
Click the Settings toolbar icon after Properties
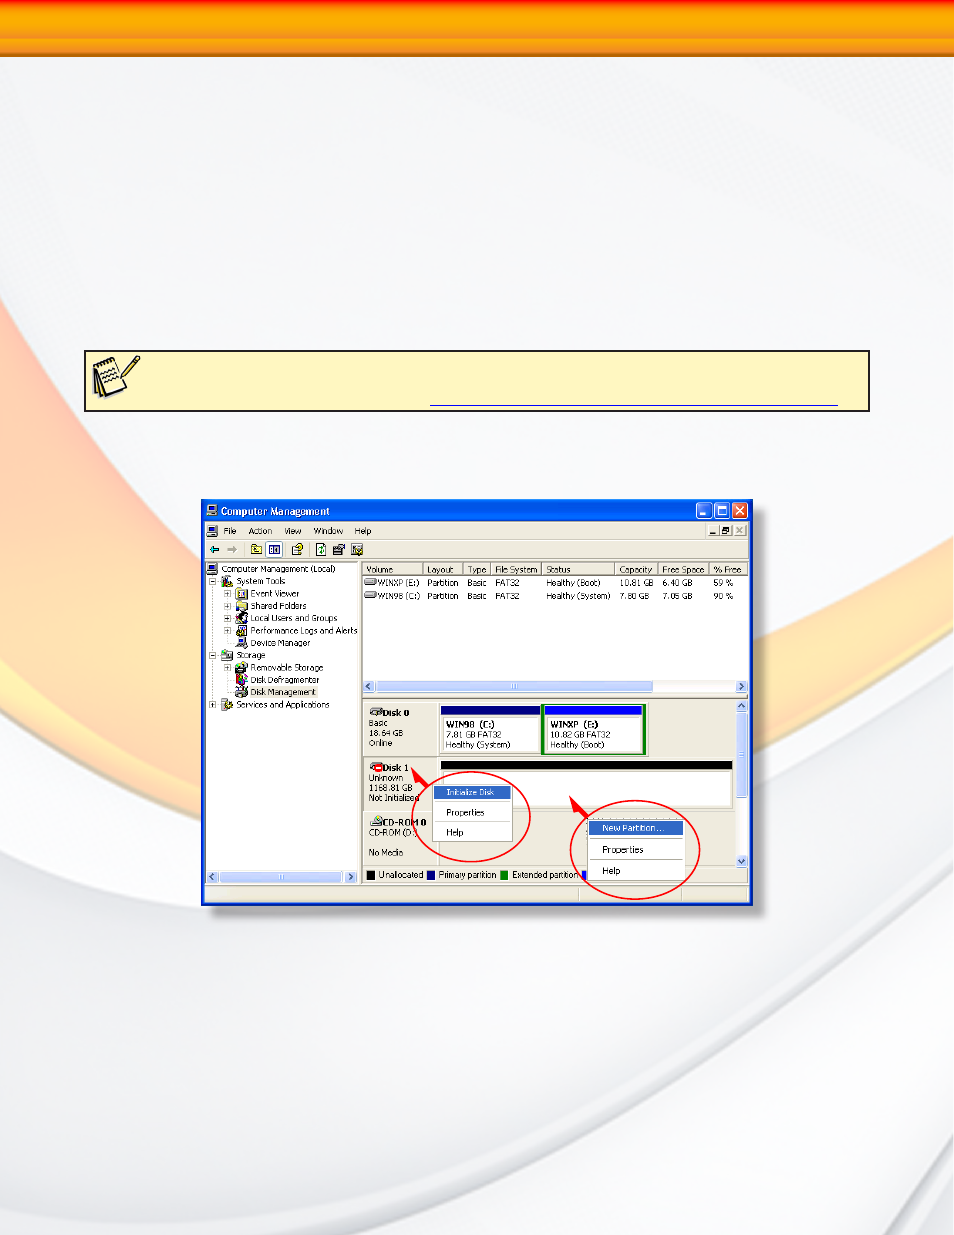(x=357, y=549)
